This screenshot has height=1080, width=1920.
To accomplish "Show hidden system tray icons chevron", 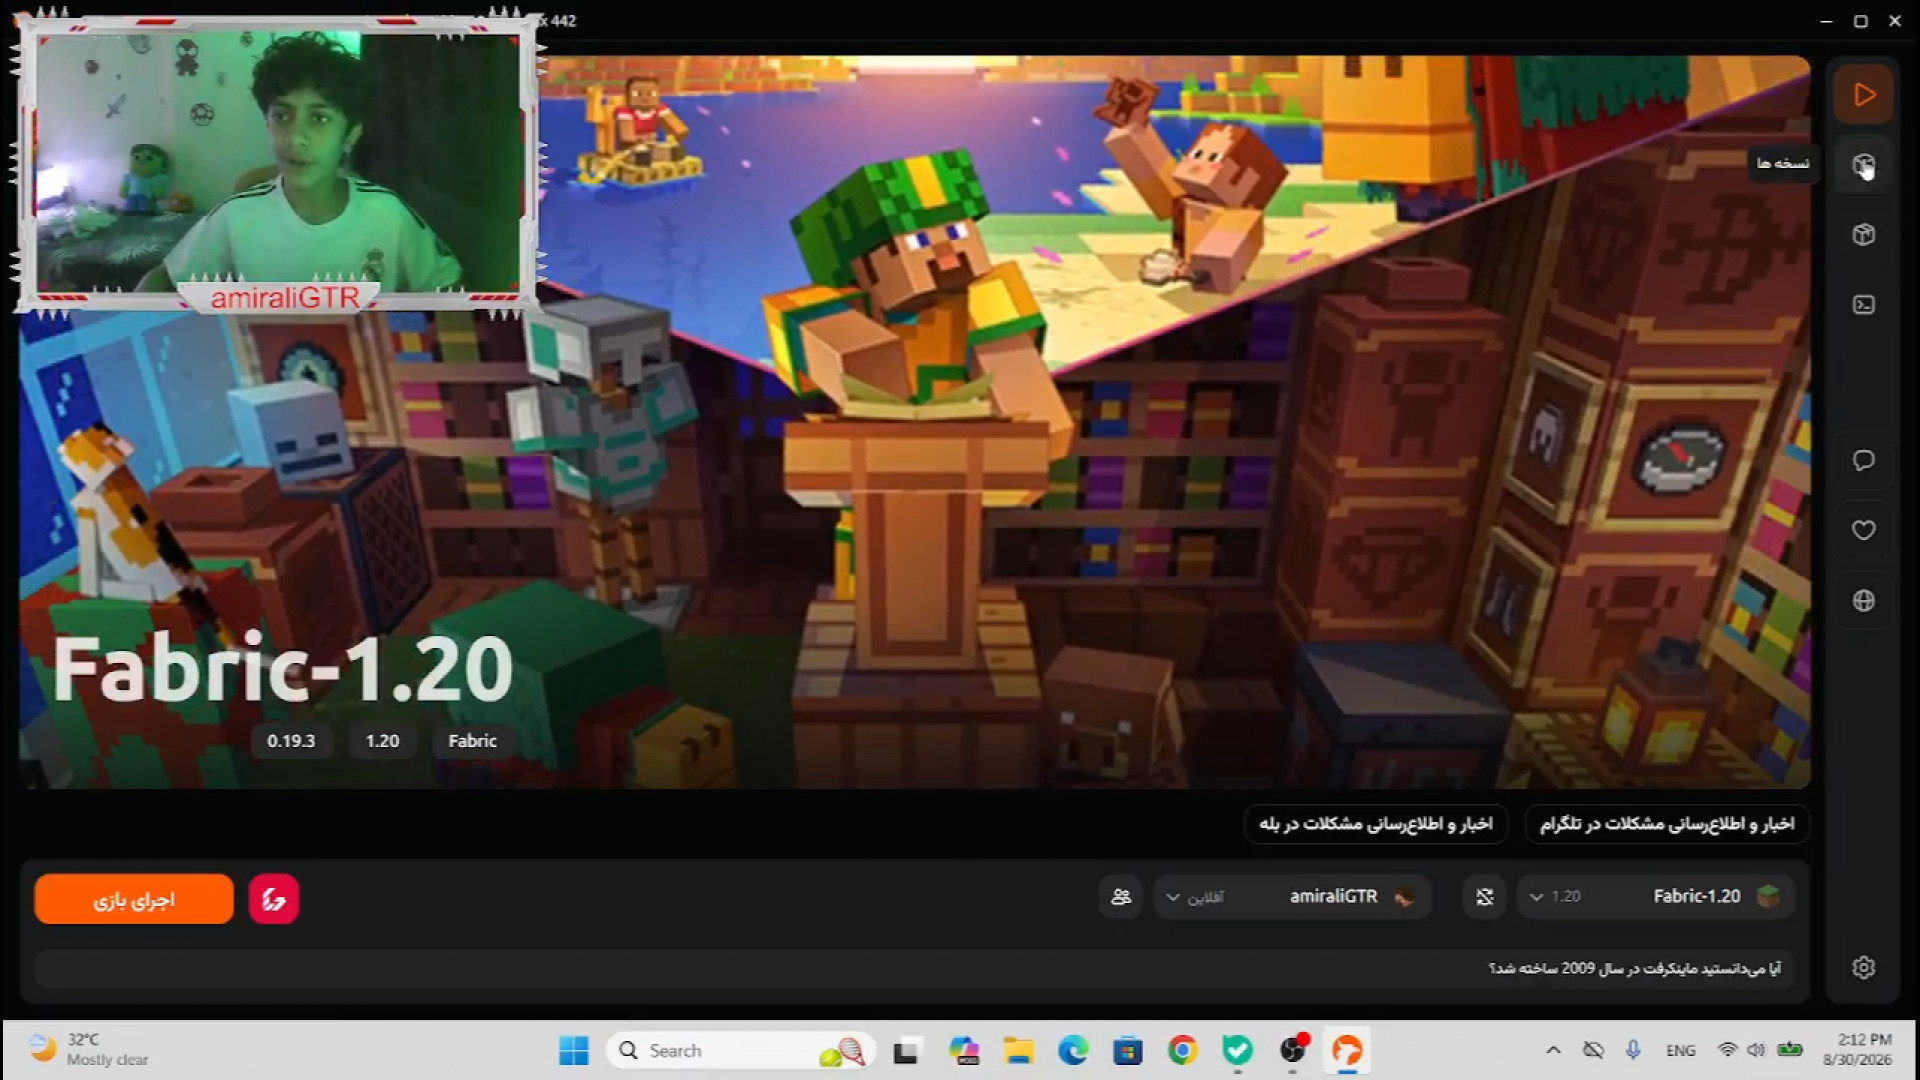I will click(x=1553, y=1050).
